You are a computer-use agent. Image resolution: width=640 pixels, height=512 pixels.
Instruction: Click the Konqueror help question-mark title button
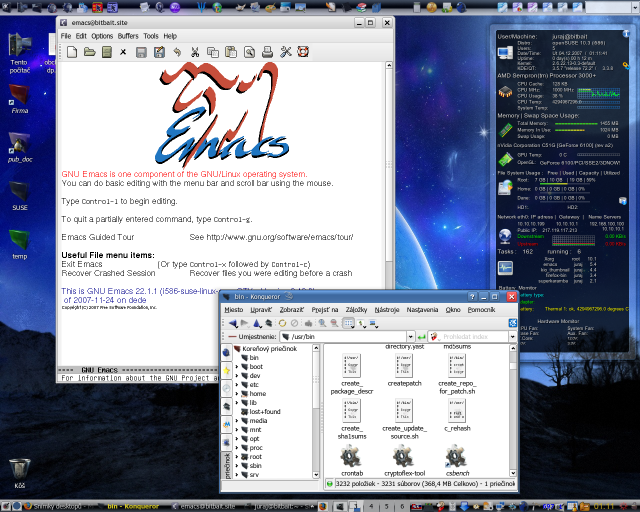(472, 297)
